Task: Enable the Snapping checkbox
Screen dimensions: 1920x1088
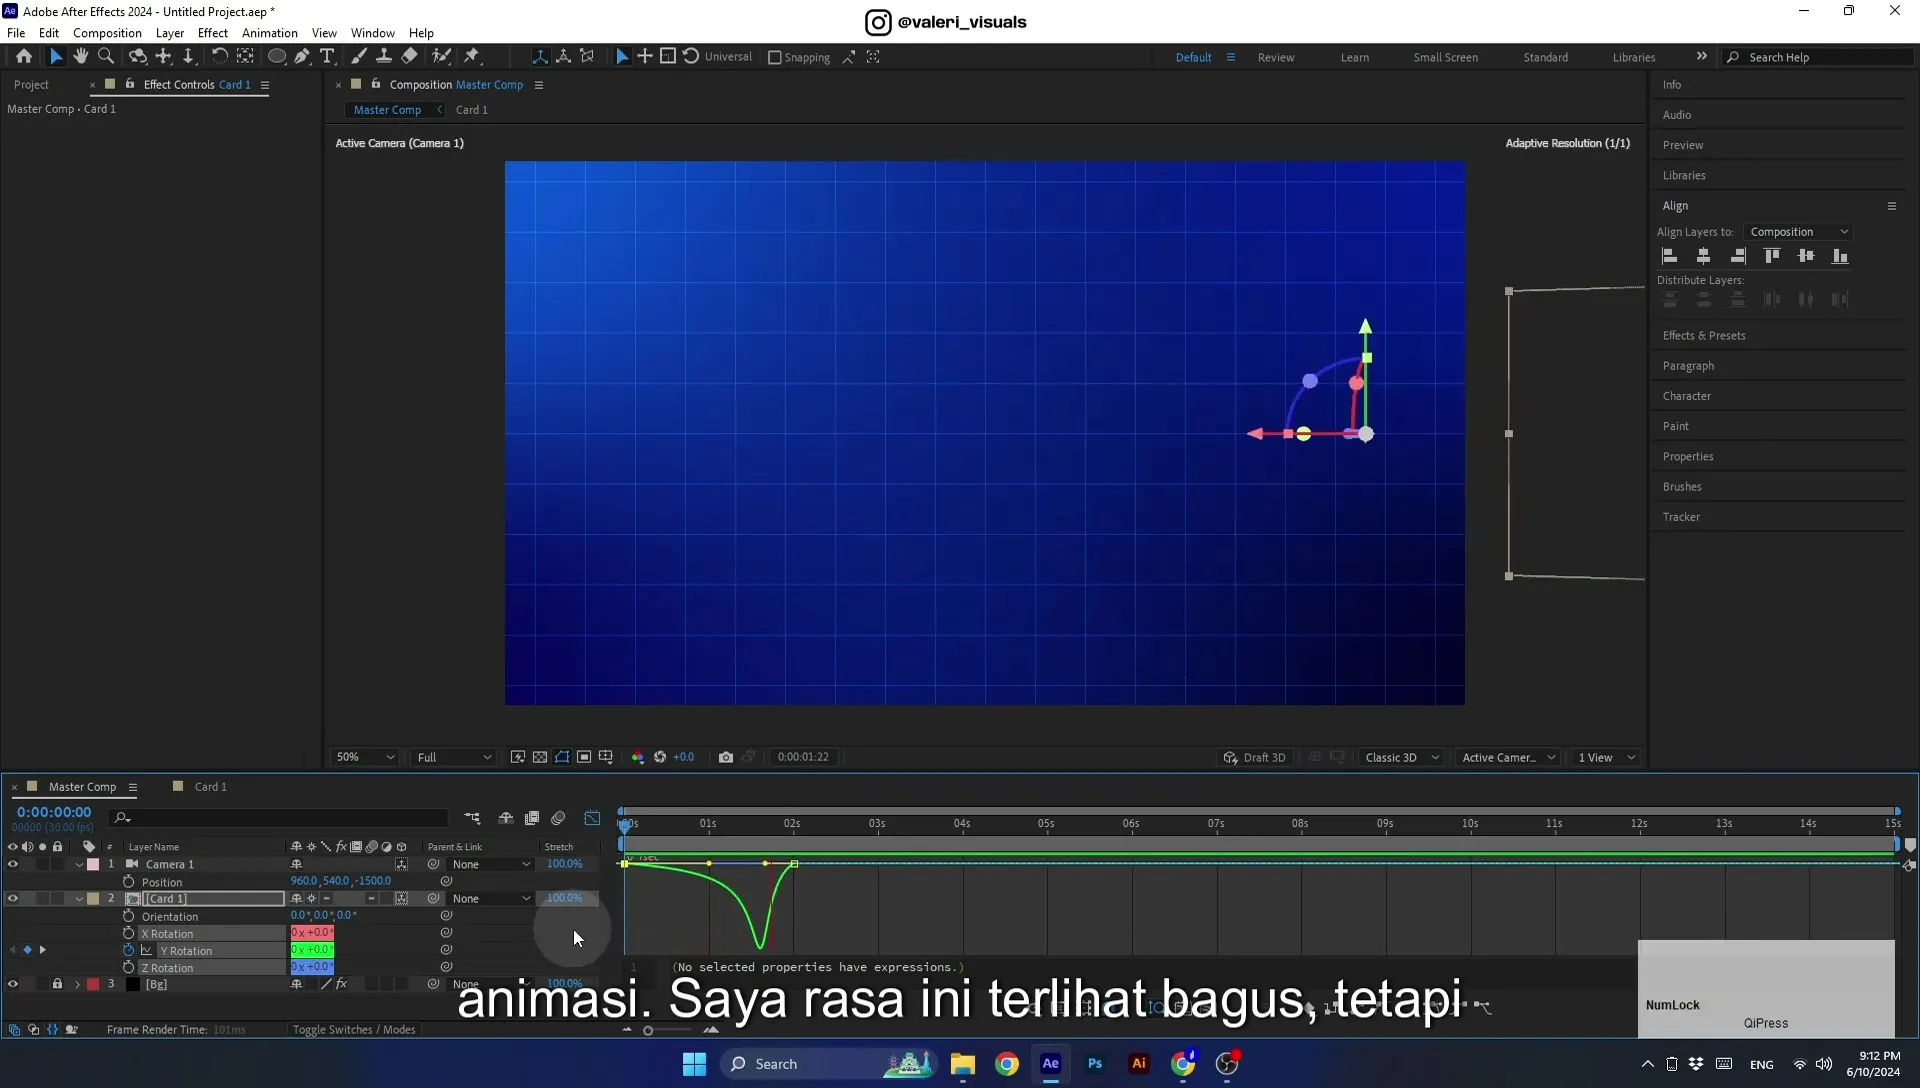Action: click(774, 58)
